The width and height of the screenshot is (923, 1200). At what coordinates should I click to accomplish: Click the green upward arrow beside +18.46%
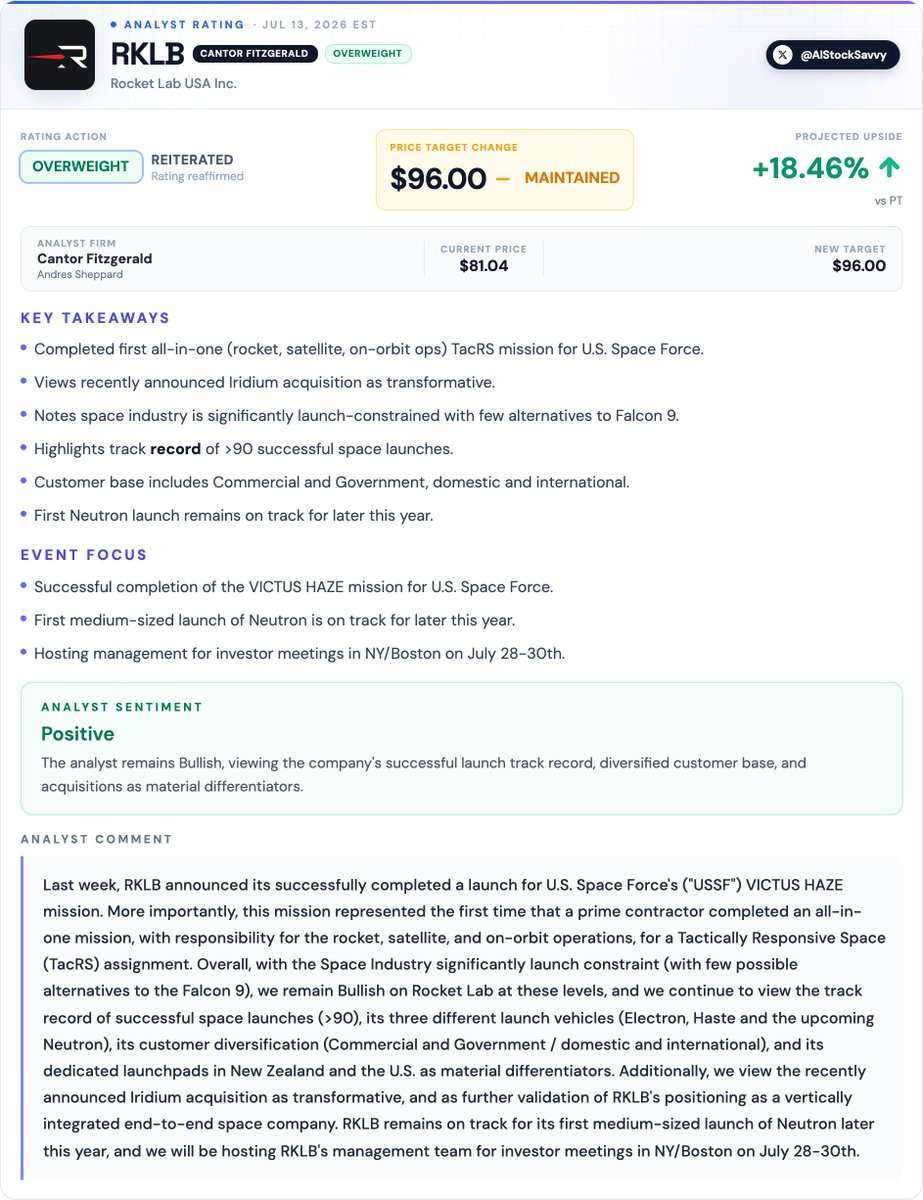point(889,168)
